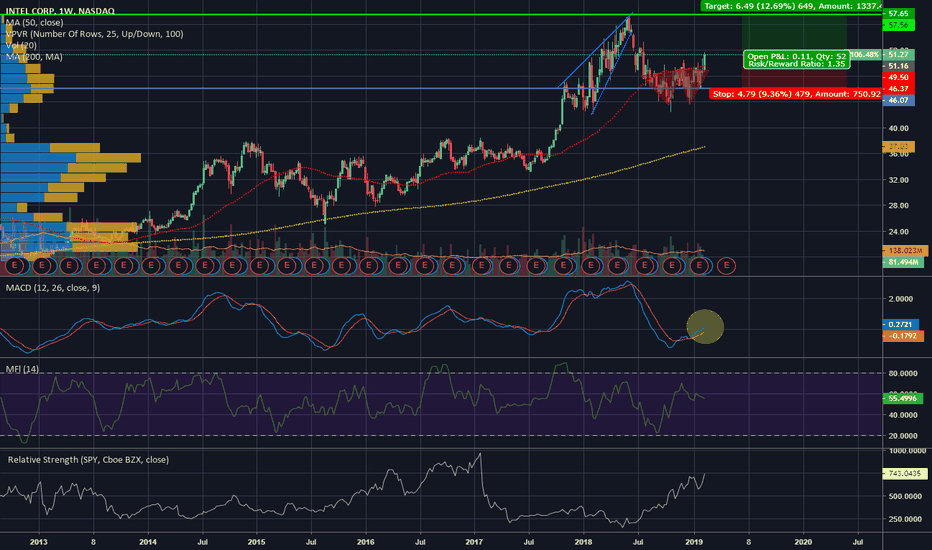Select the MFI (14) pane label
Viewport: 932px width, 550px height.
coord(22,369)
